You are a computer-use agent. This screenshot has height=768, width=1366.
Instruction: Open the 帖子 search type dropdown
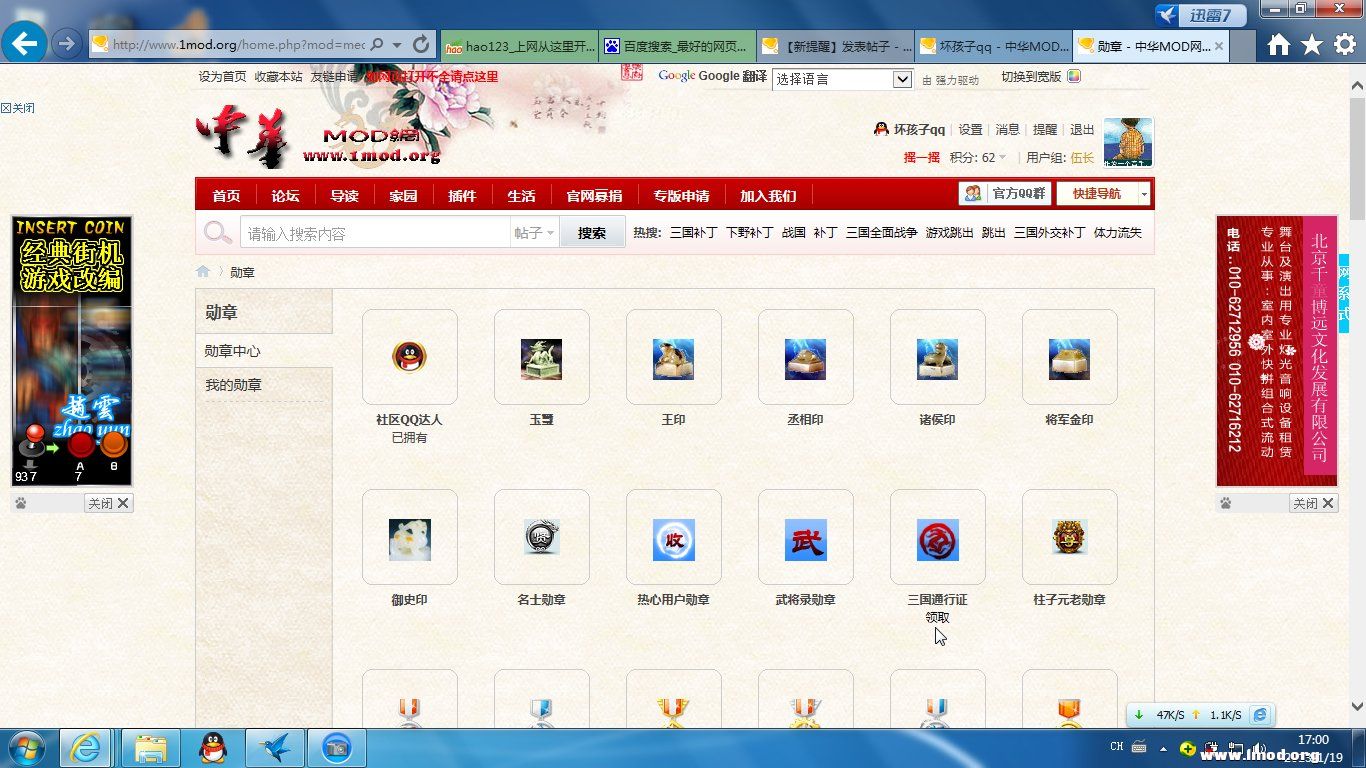coord(534,233)
